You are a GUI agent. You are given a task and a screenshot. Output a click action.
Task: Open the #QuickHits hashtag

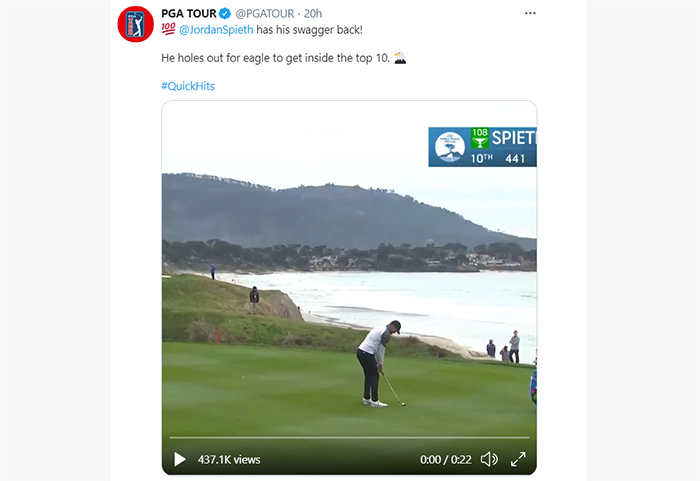pos(188,86)
